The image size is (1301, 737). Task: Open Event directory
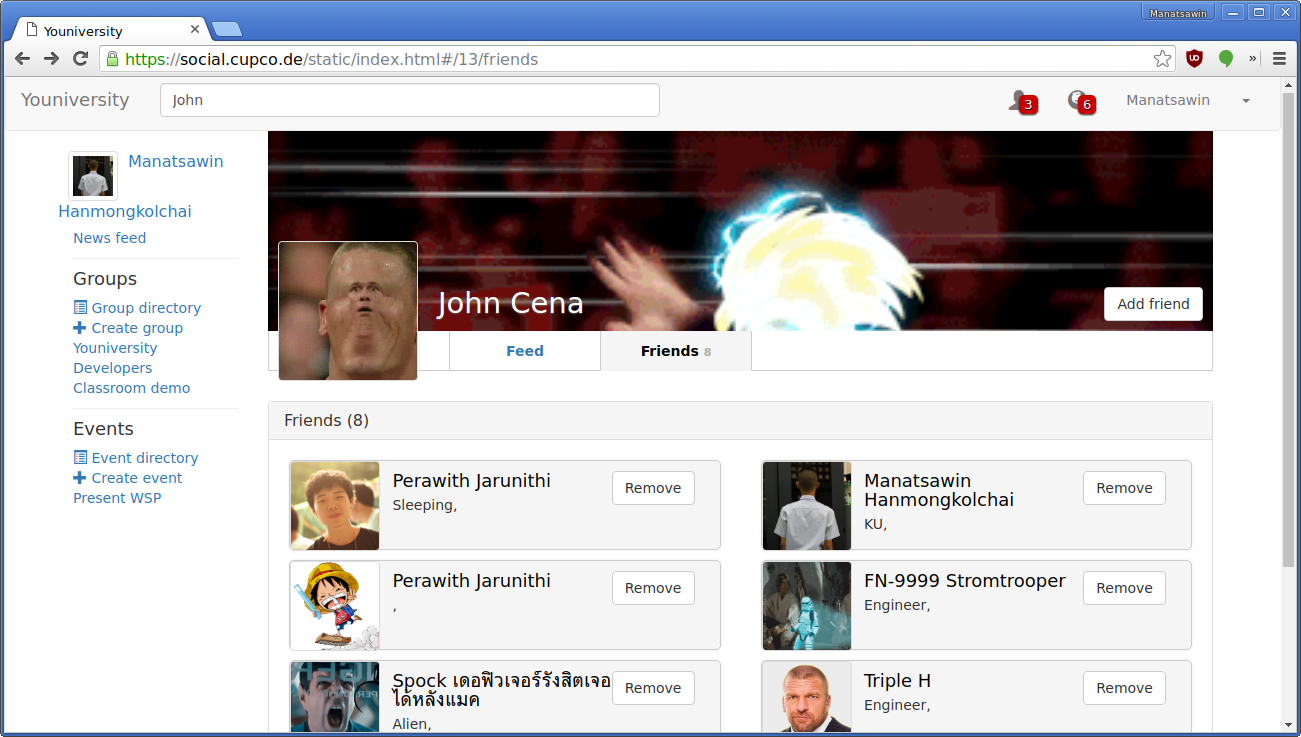pyautogui.click(x=136, y=458)
